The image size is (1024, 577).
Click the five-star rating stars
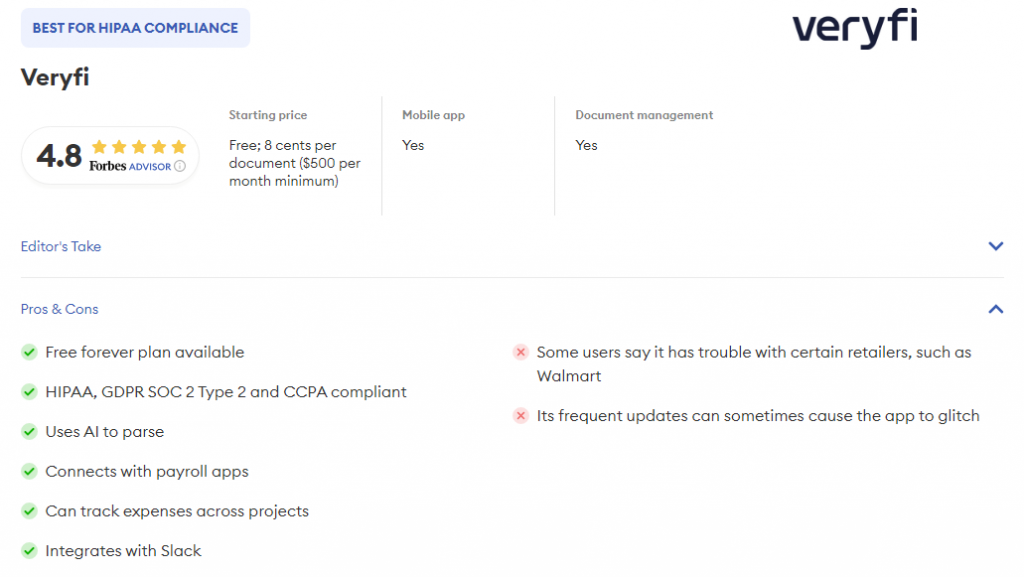pyautogui.click(x=138, y=147)
